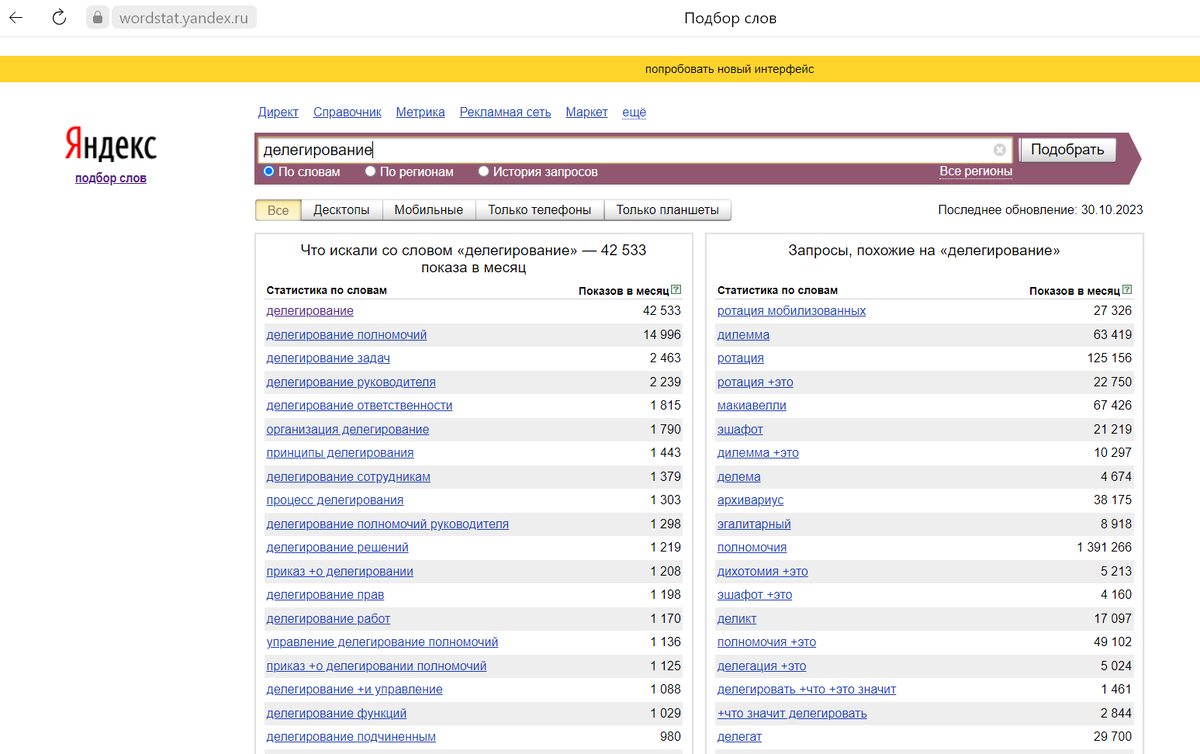Select the История запросов radio button
The image size is (1200, 754).
click(x=484, y=172)
